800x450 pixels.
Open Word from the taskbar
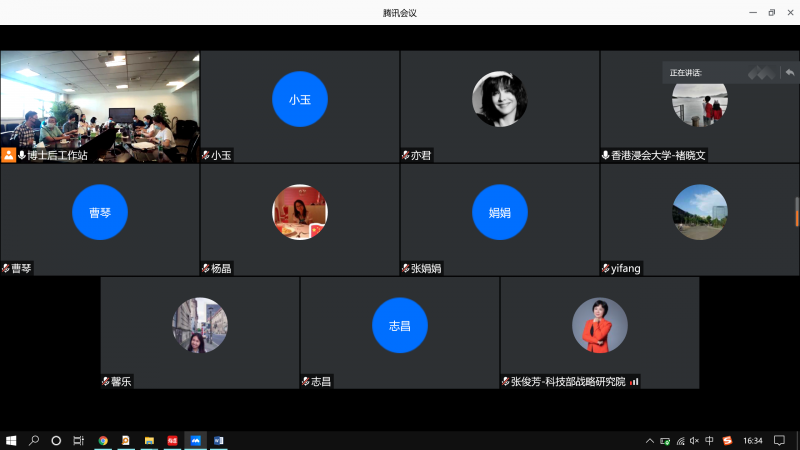[x=218, y=440]
